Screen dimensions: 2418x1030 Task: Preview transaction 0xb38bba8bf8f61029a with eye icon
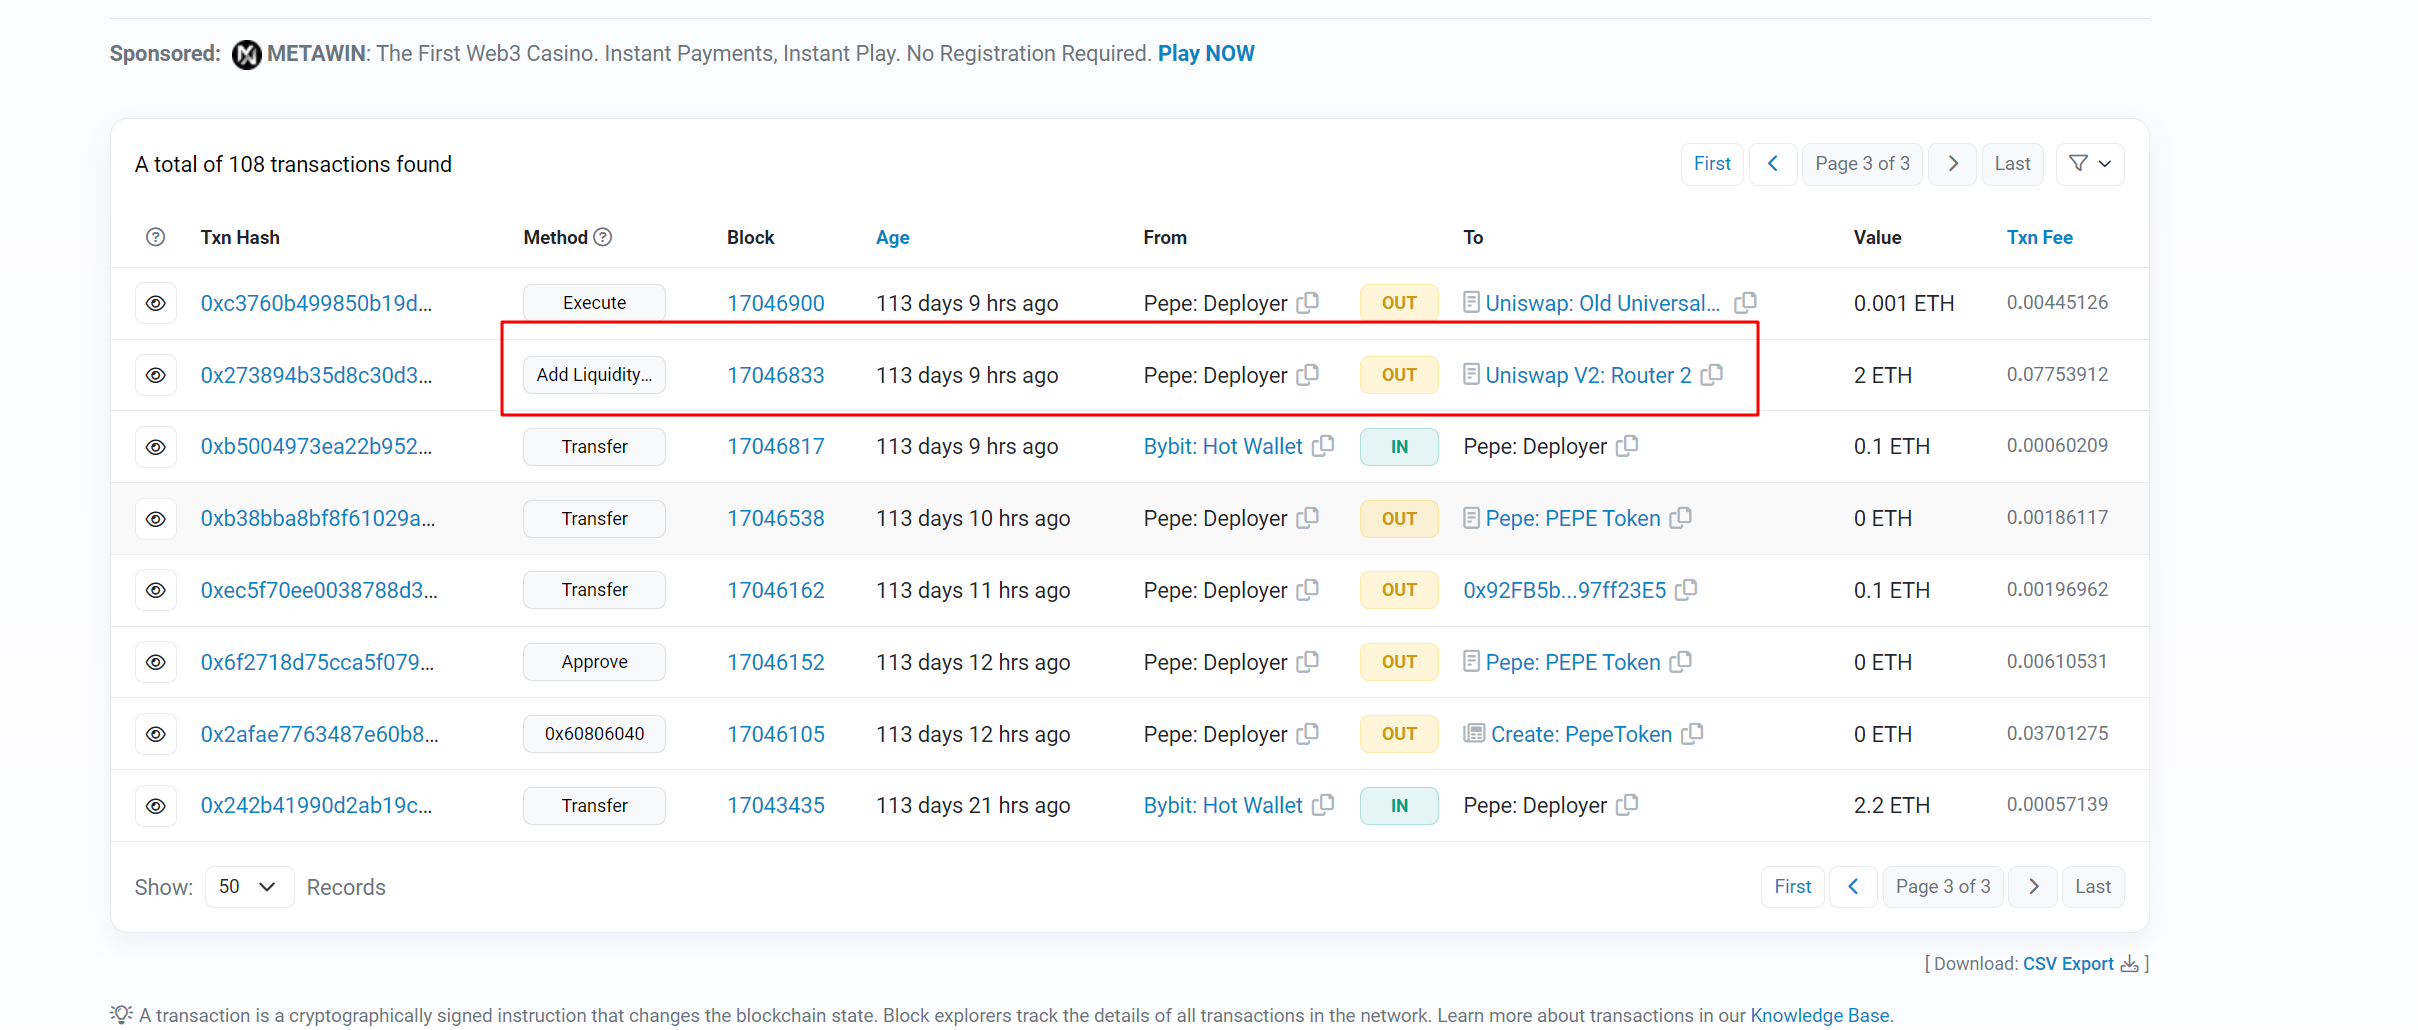click(156, 519)
